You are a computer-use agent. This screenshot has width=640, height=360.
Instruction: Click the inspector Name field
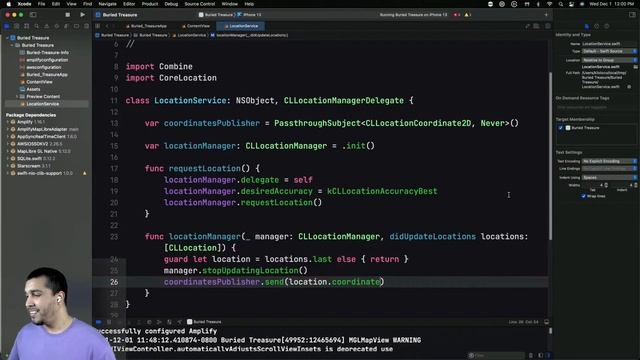pyautogui.click(x=609, y=44)
